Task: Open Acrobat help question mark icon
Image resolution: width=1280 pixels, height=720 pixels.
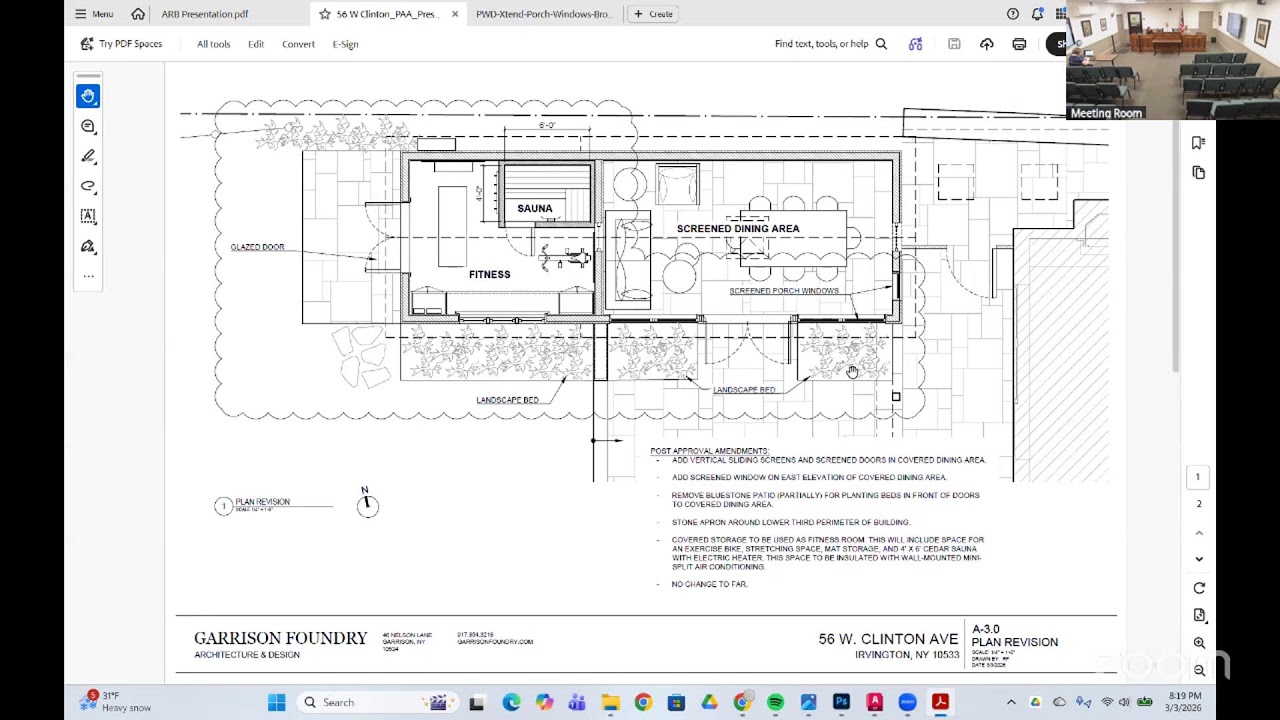Action: pyautogui.click(x=1012, y=14)
